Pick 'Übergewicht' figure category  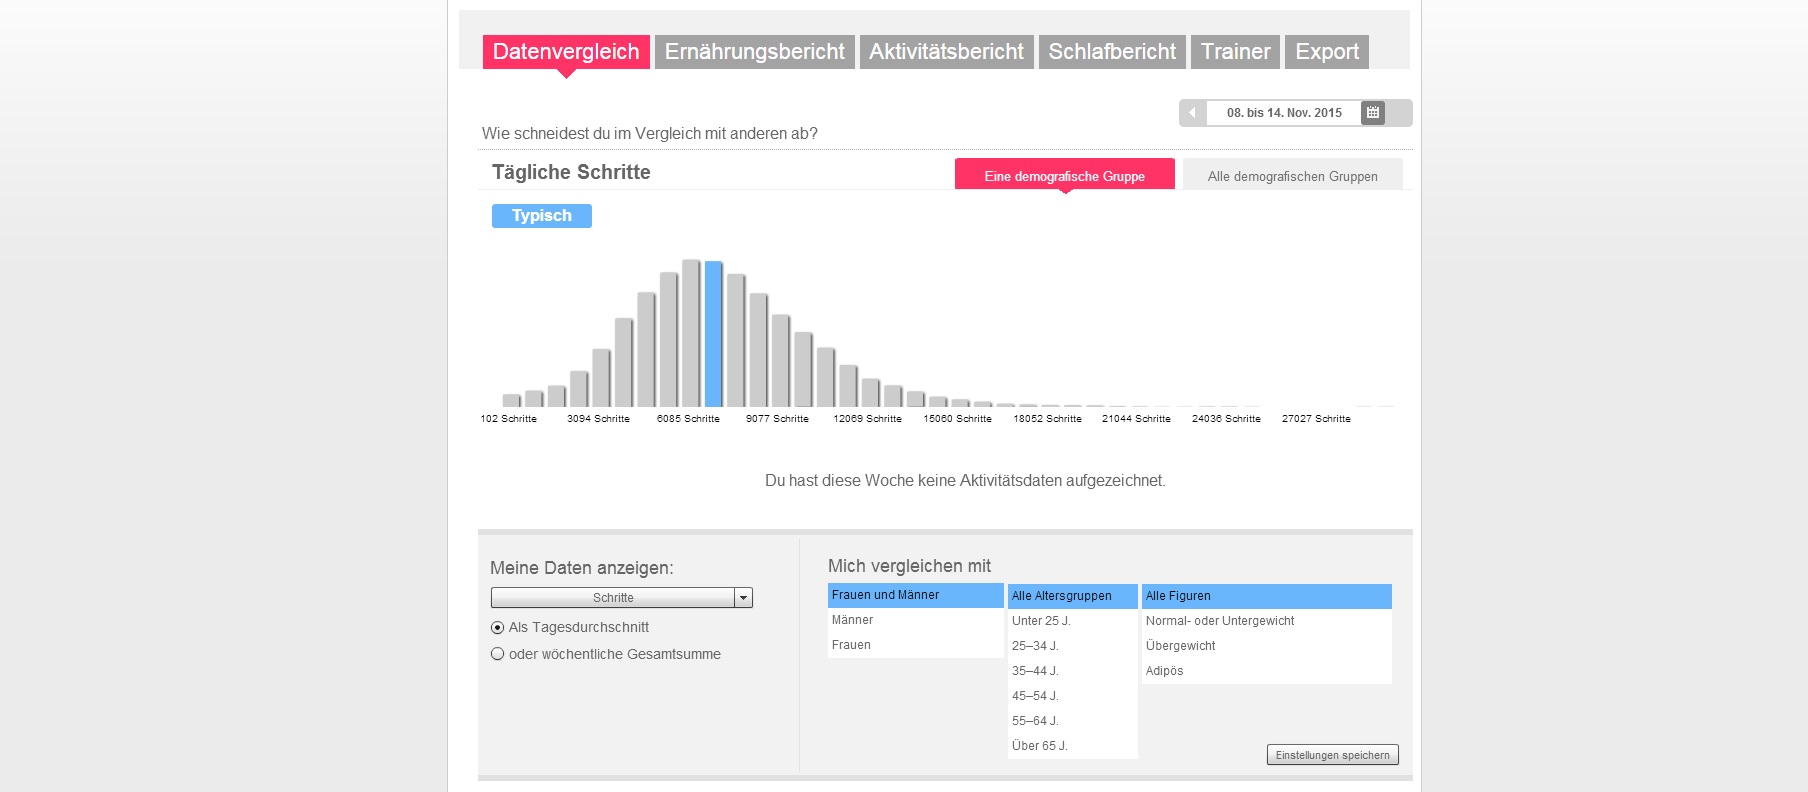pyautogui.click(x=1181, y=646)
